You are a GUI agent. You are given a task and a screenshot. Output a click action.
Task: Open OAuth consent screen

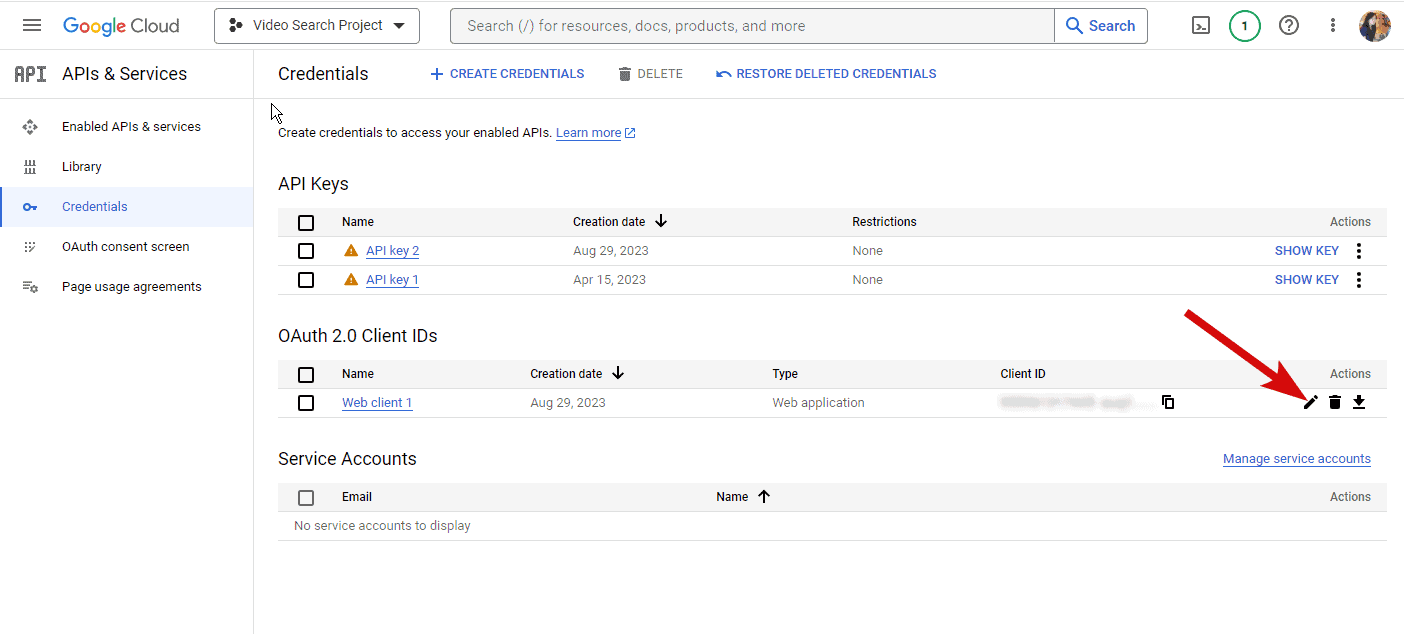(x=125, y=247)
